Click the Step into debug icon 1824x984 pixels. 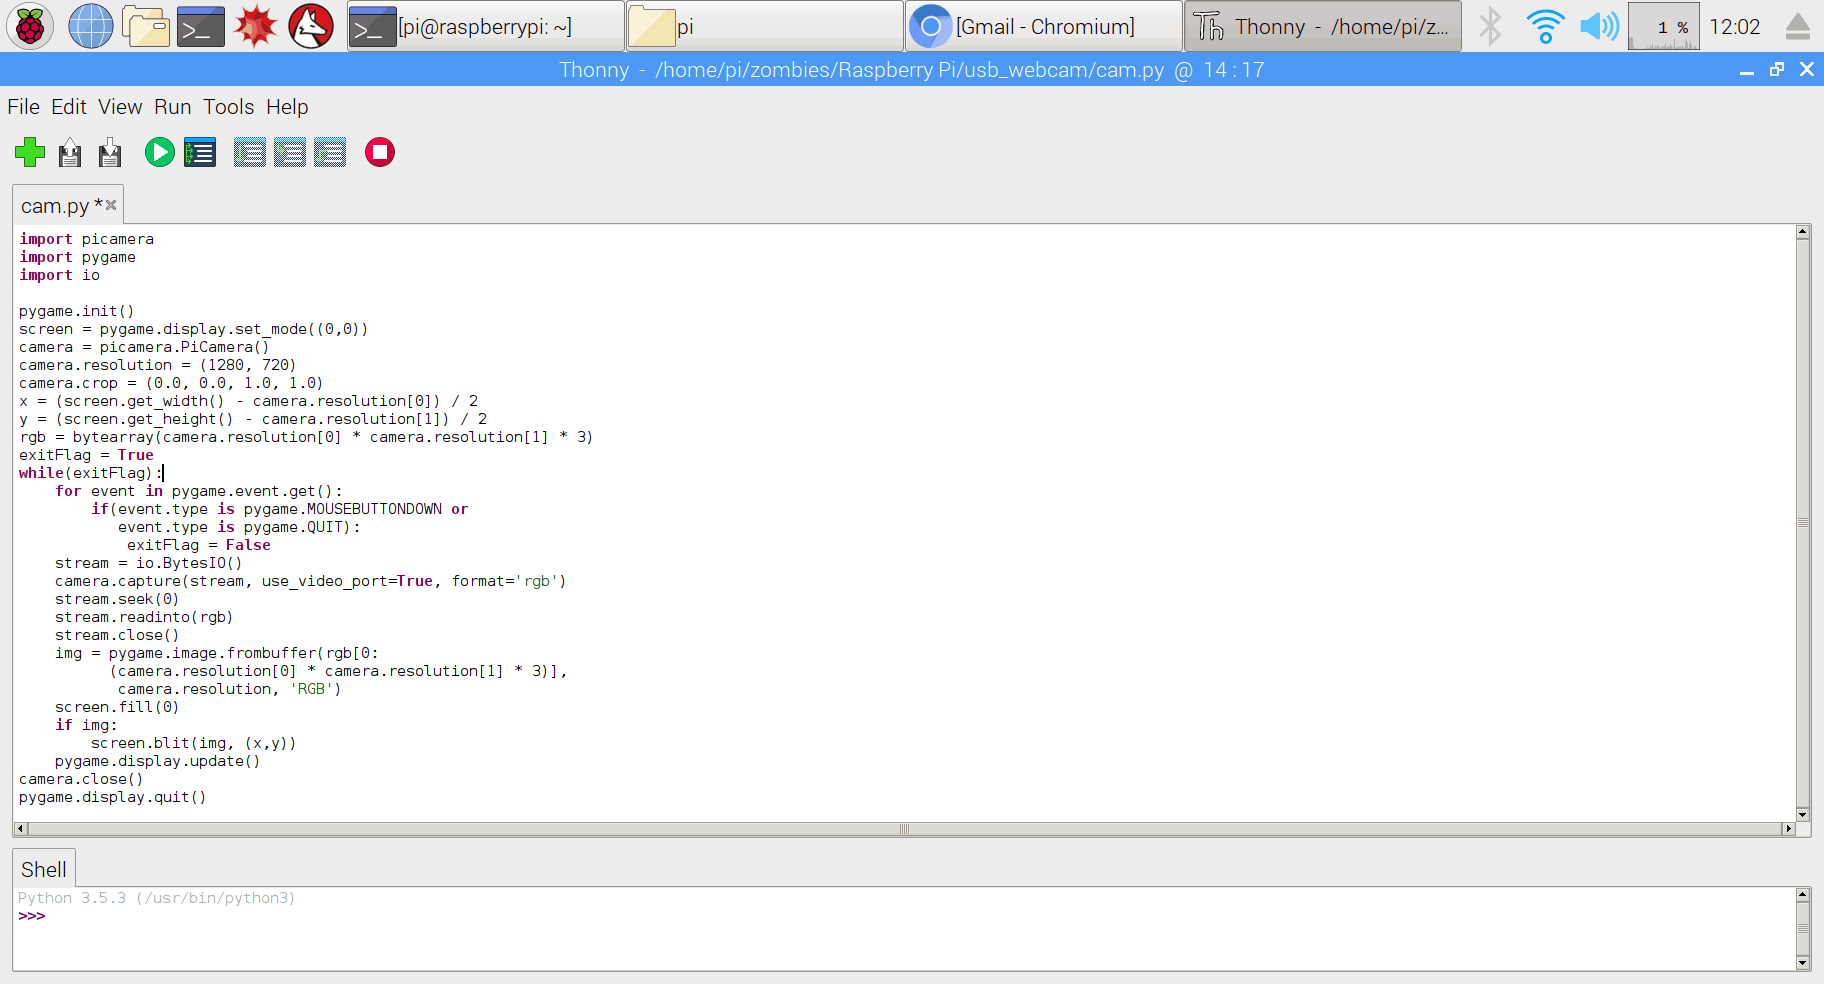tap(290, 152)
